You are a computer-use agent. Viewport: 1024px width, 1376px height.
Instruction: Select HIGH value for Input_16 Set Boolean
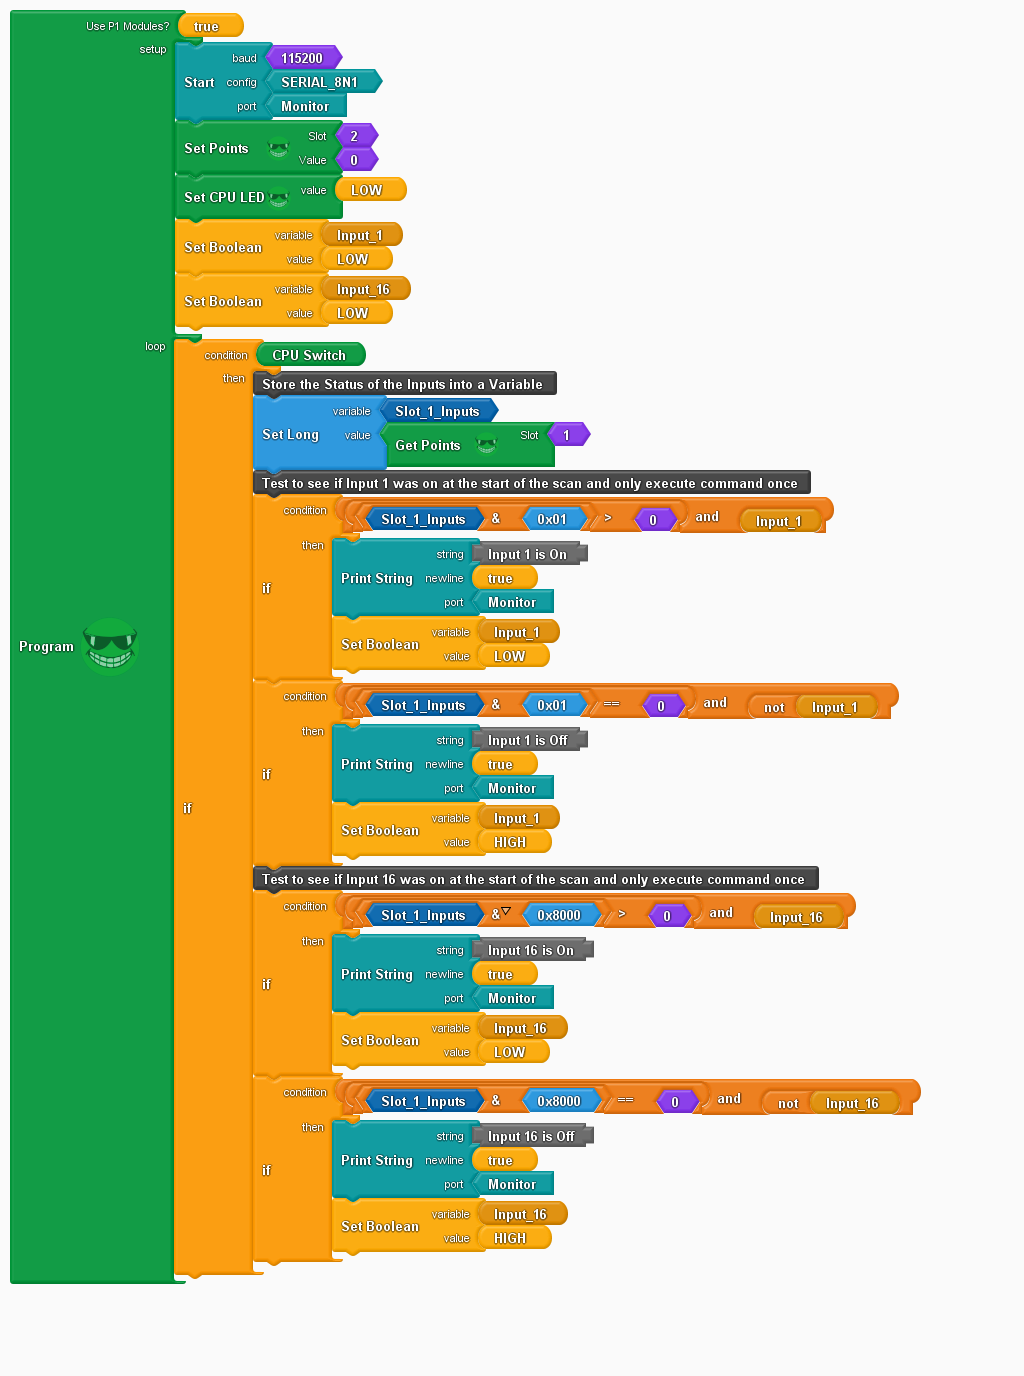tap(515, 1238)
